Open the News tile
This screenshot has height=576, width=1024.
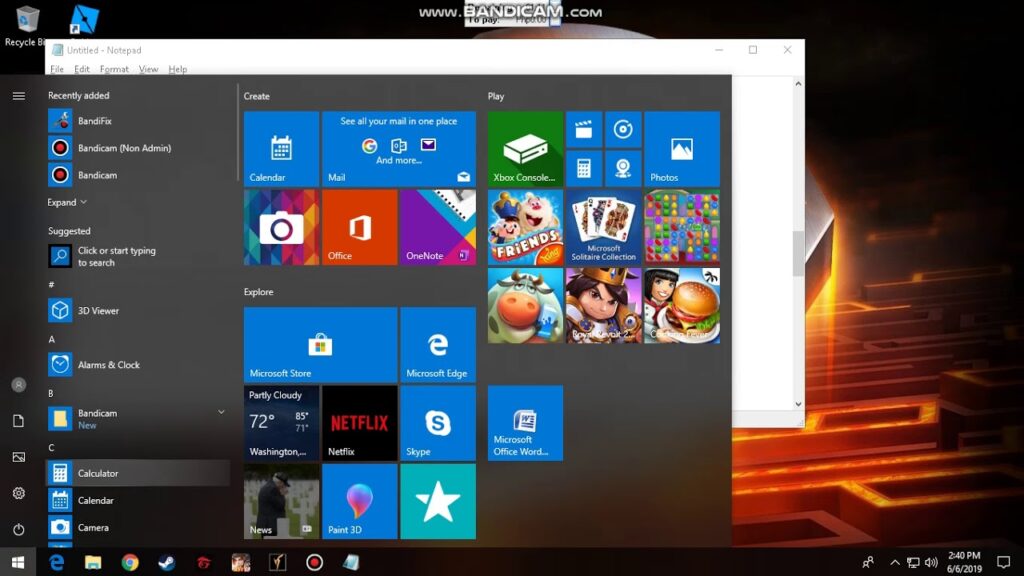281,502
